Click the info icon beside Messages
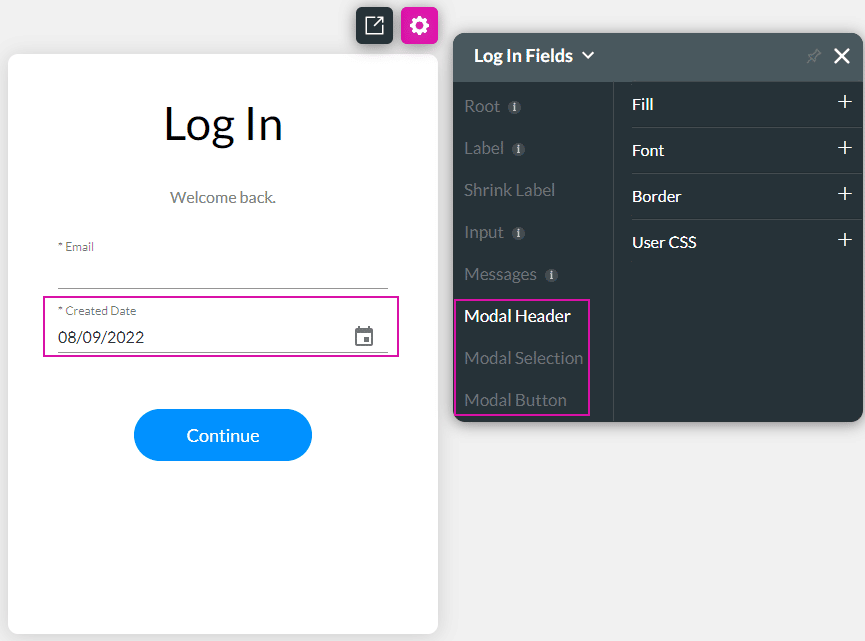The image size is (865, 641). click(551, 275)
